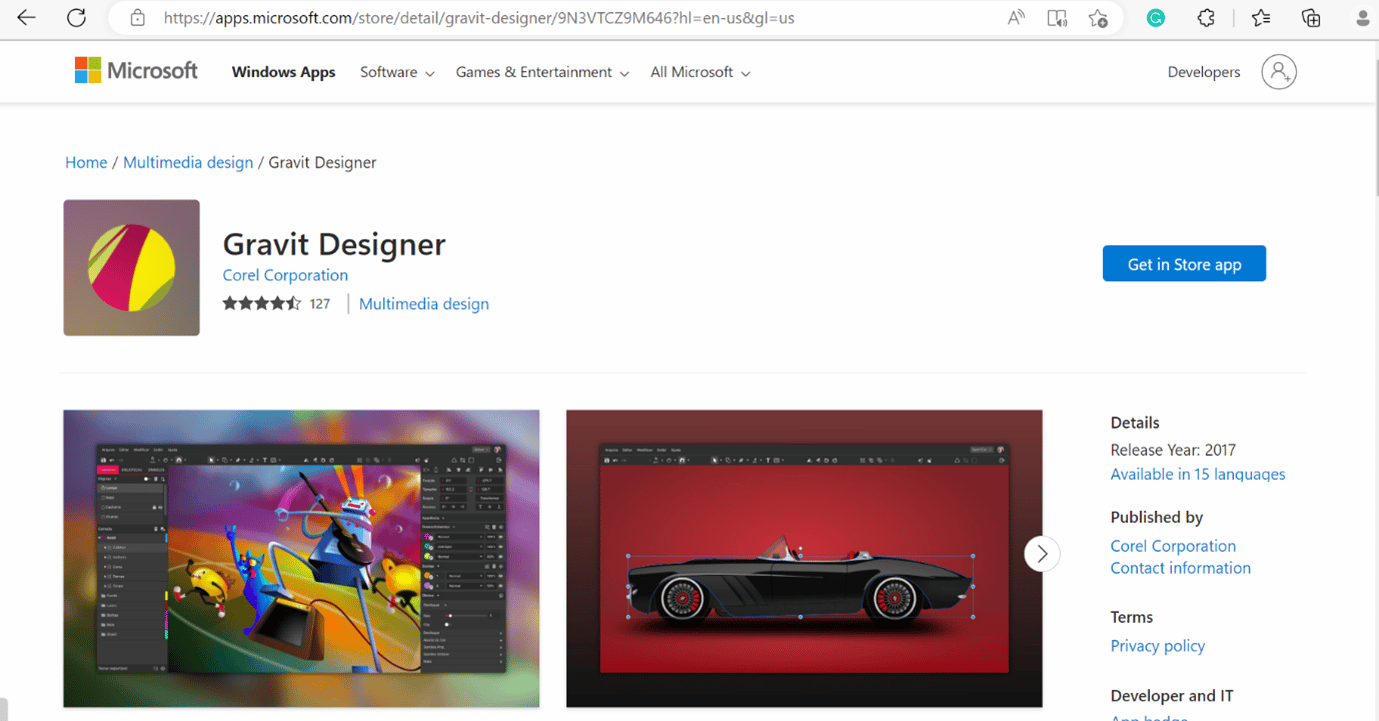Screen dimensions: 1379x721
Task: Click the address bar URL
Action: (x=479, y=18)
